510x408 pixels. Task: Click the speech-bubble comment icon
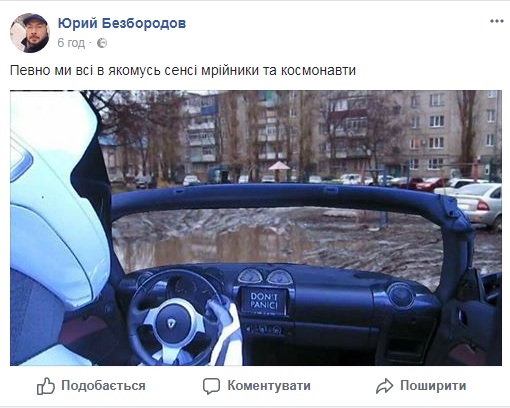pos(211,386)
